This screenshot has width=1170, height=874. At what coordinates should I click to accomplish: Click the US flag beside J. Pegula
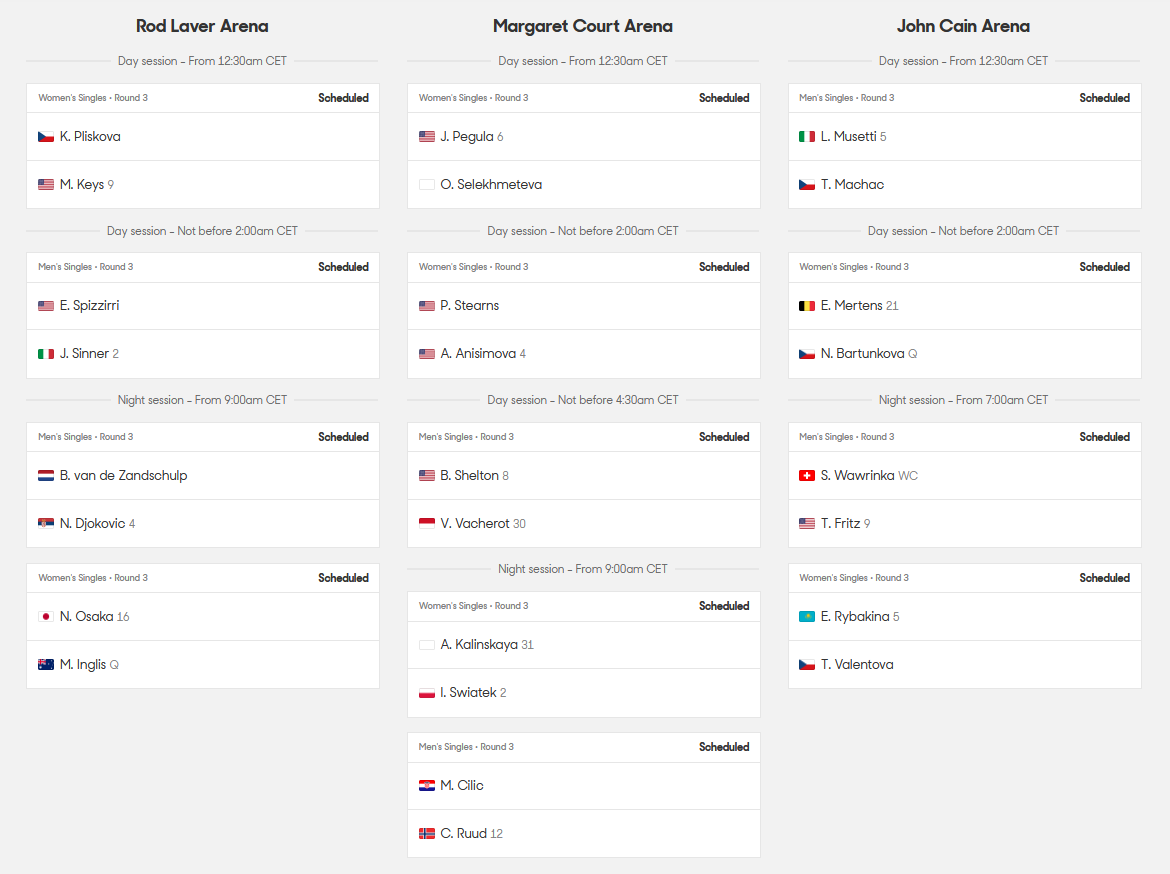(427, 137)
